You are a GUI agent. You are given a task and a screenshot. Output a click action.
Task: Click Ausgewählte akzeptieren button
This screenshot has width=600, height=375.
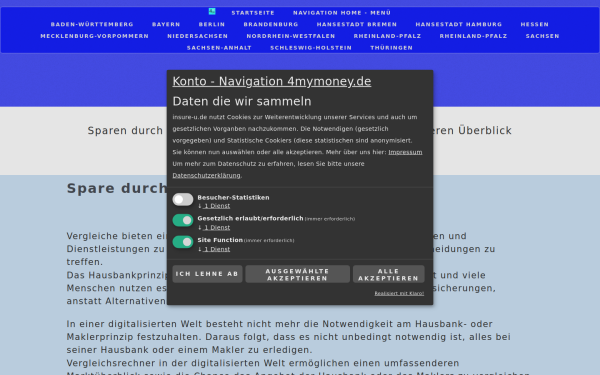[297, 274]
